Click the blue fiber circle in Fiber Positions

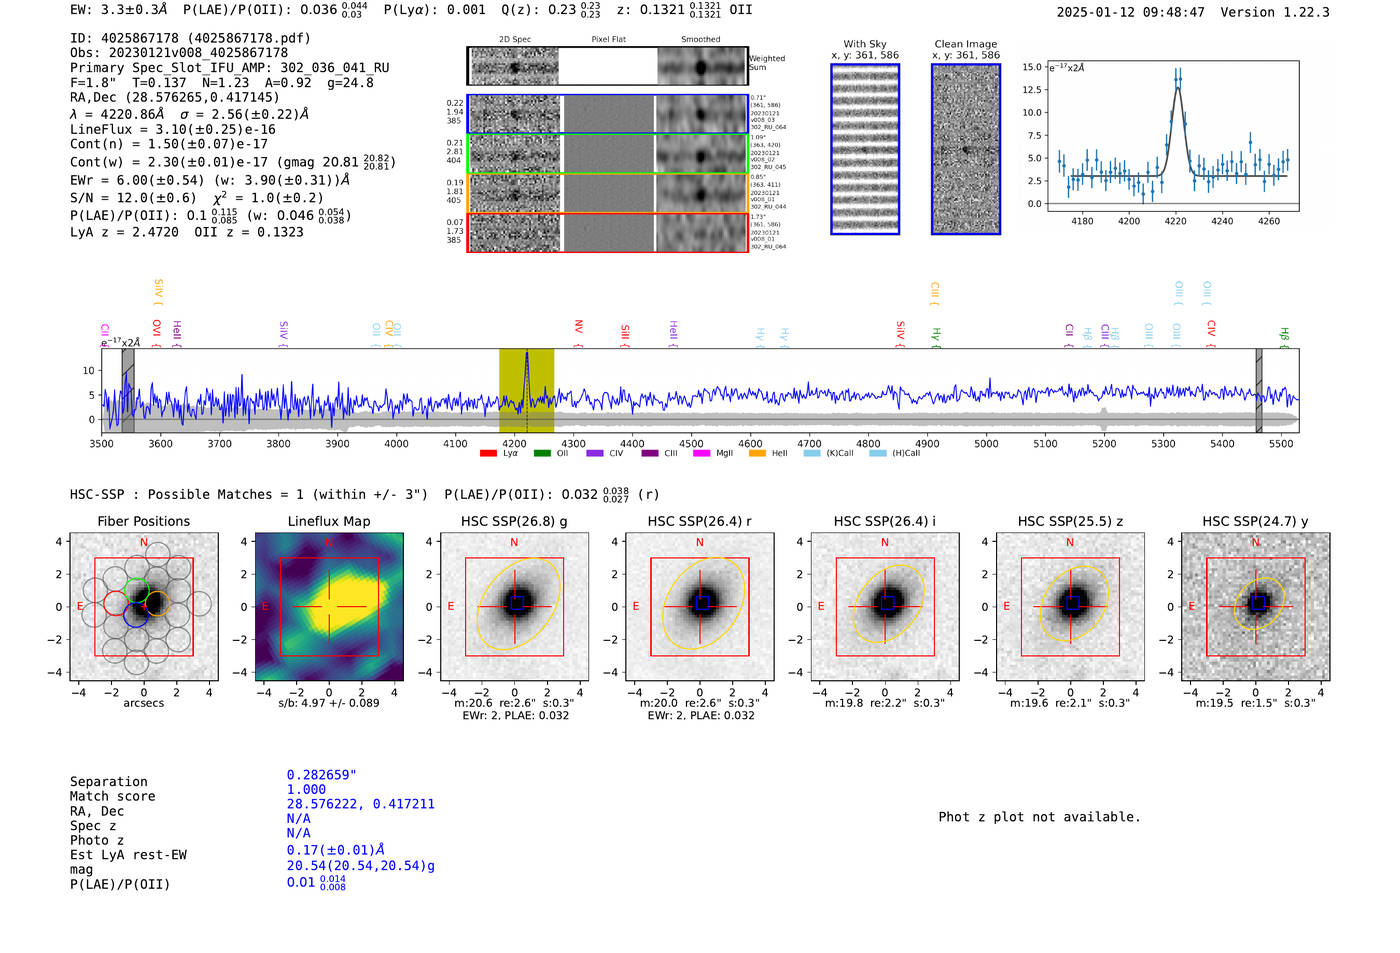tap(136, 616)
